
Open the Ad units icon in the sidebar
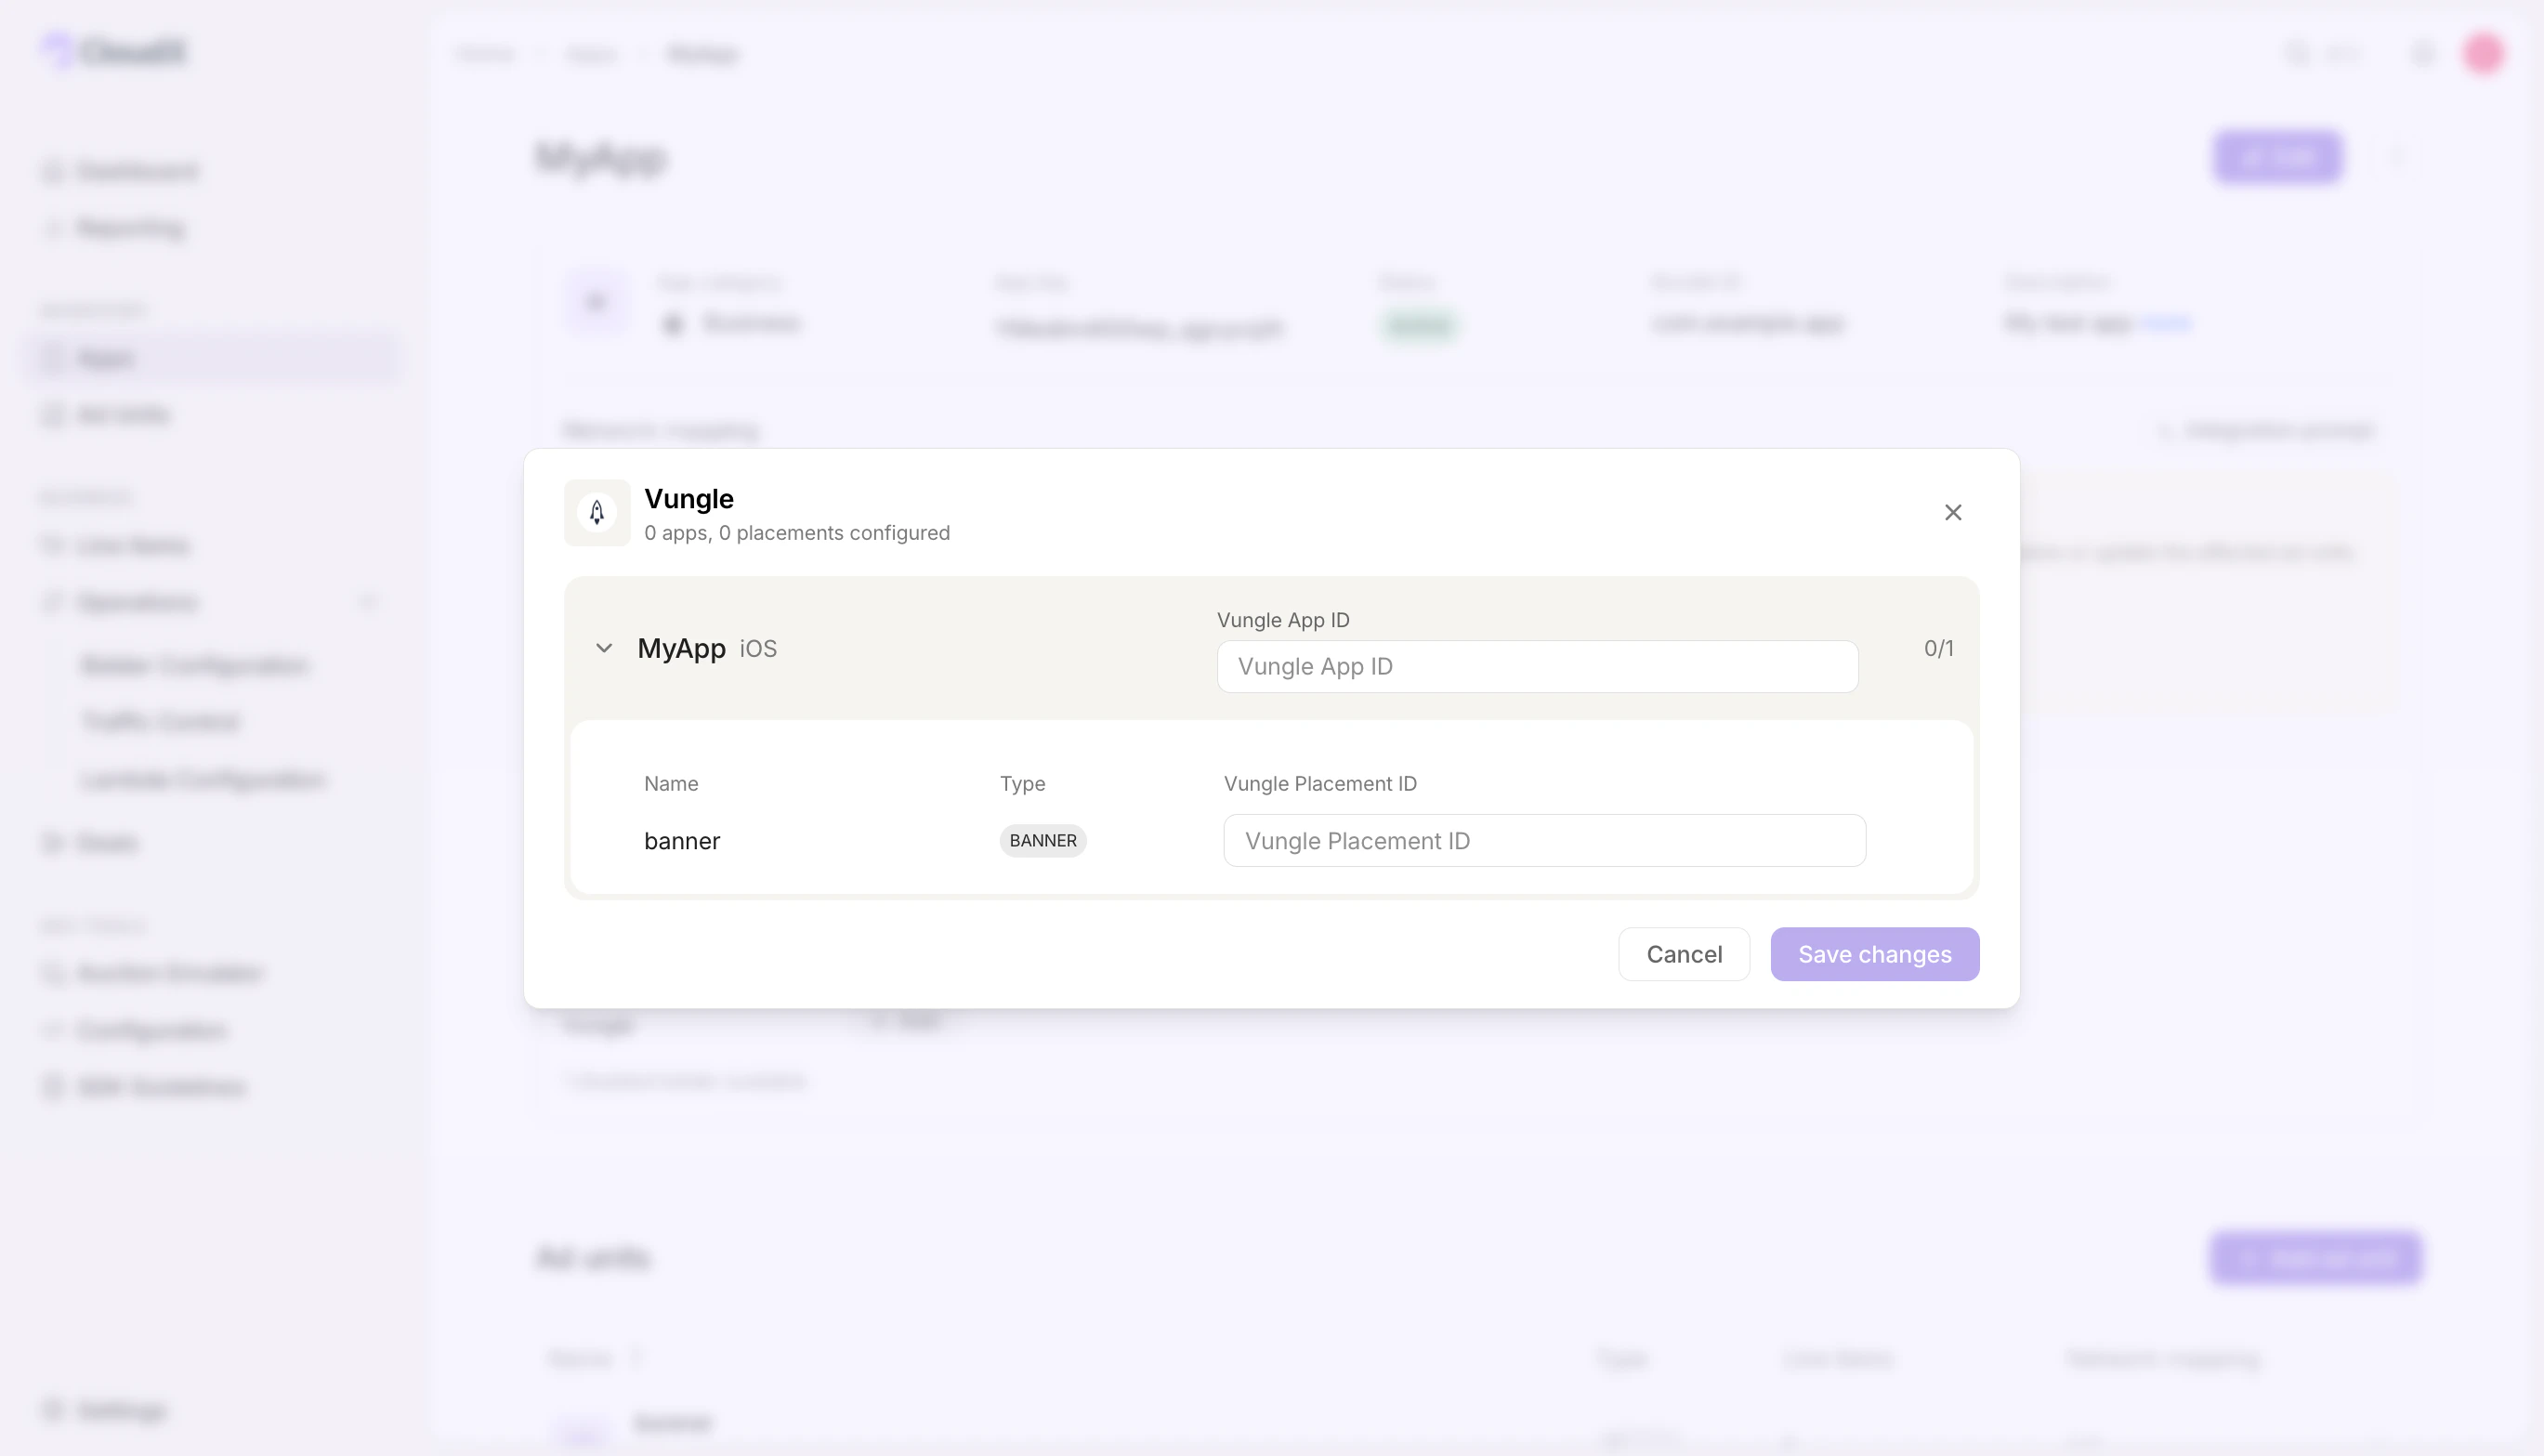coord(52,414)
